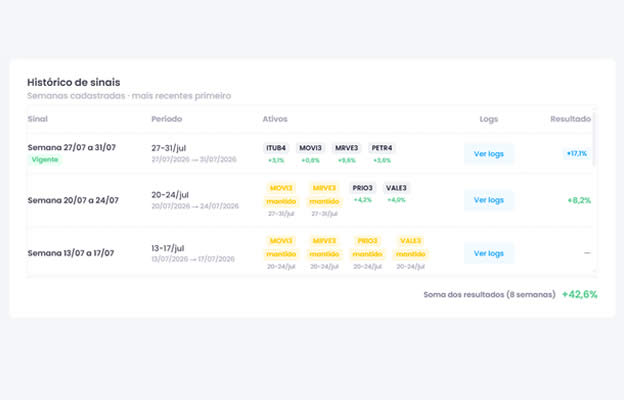Click MRVE3 chip in the current week row
The width and height of the screenshot is (624, 400).
(346, 148)
